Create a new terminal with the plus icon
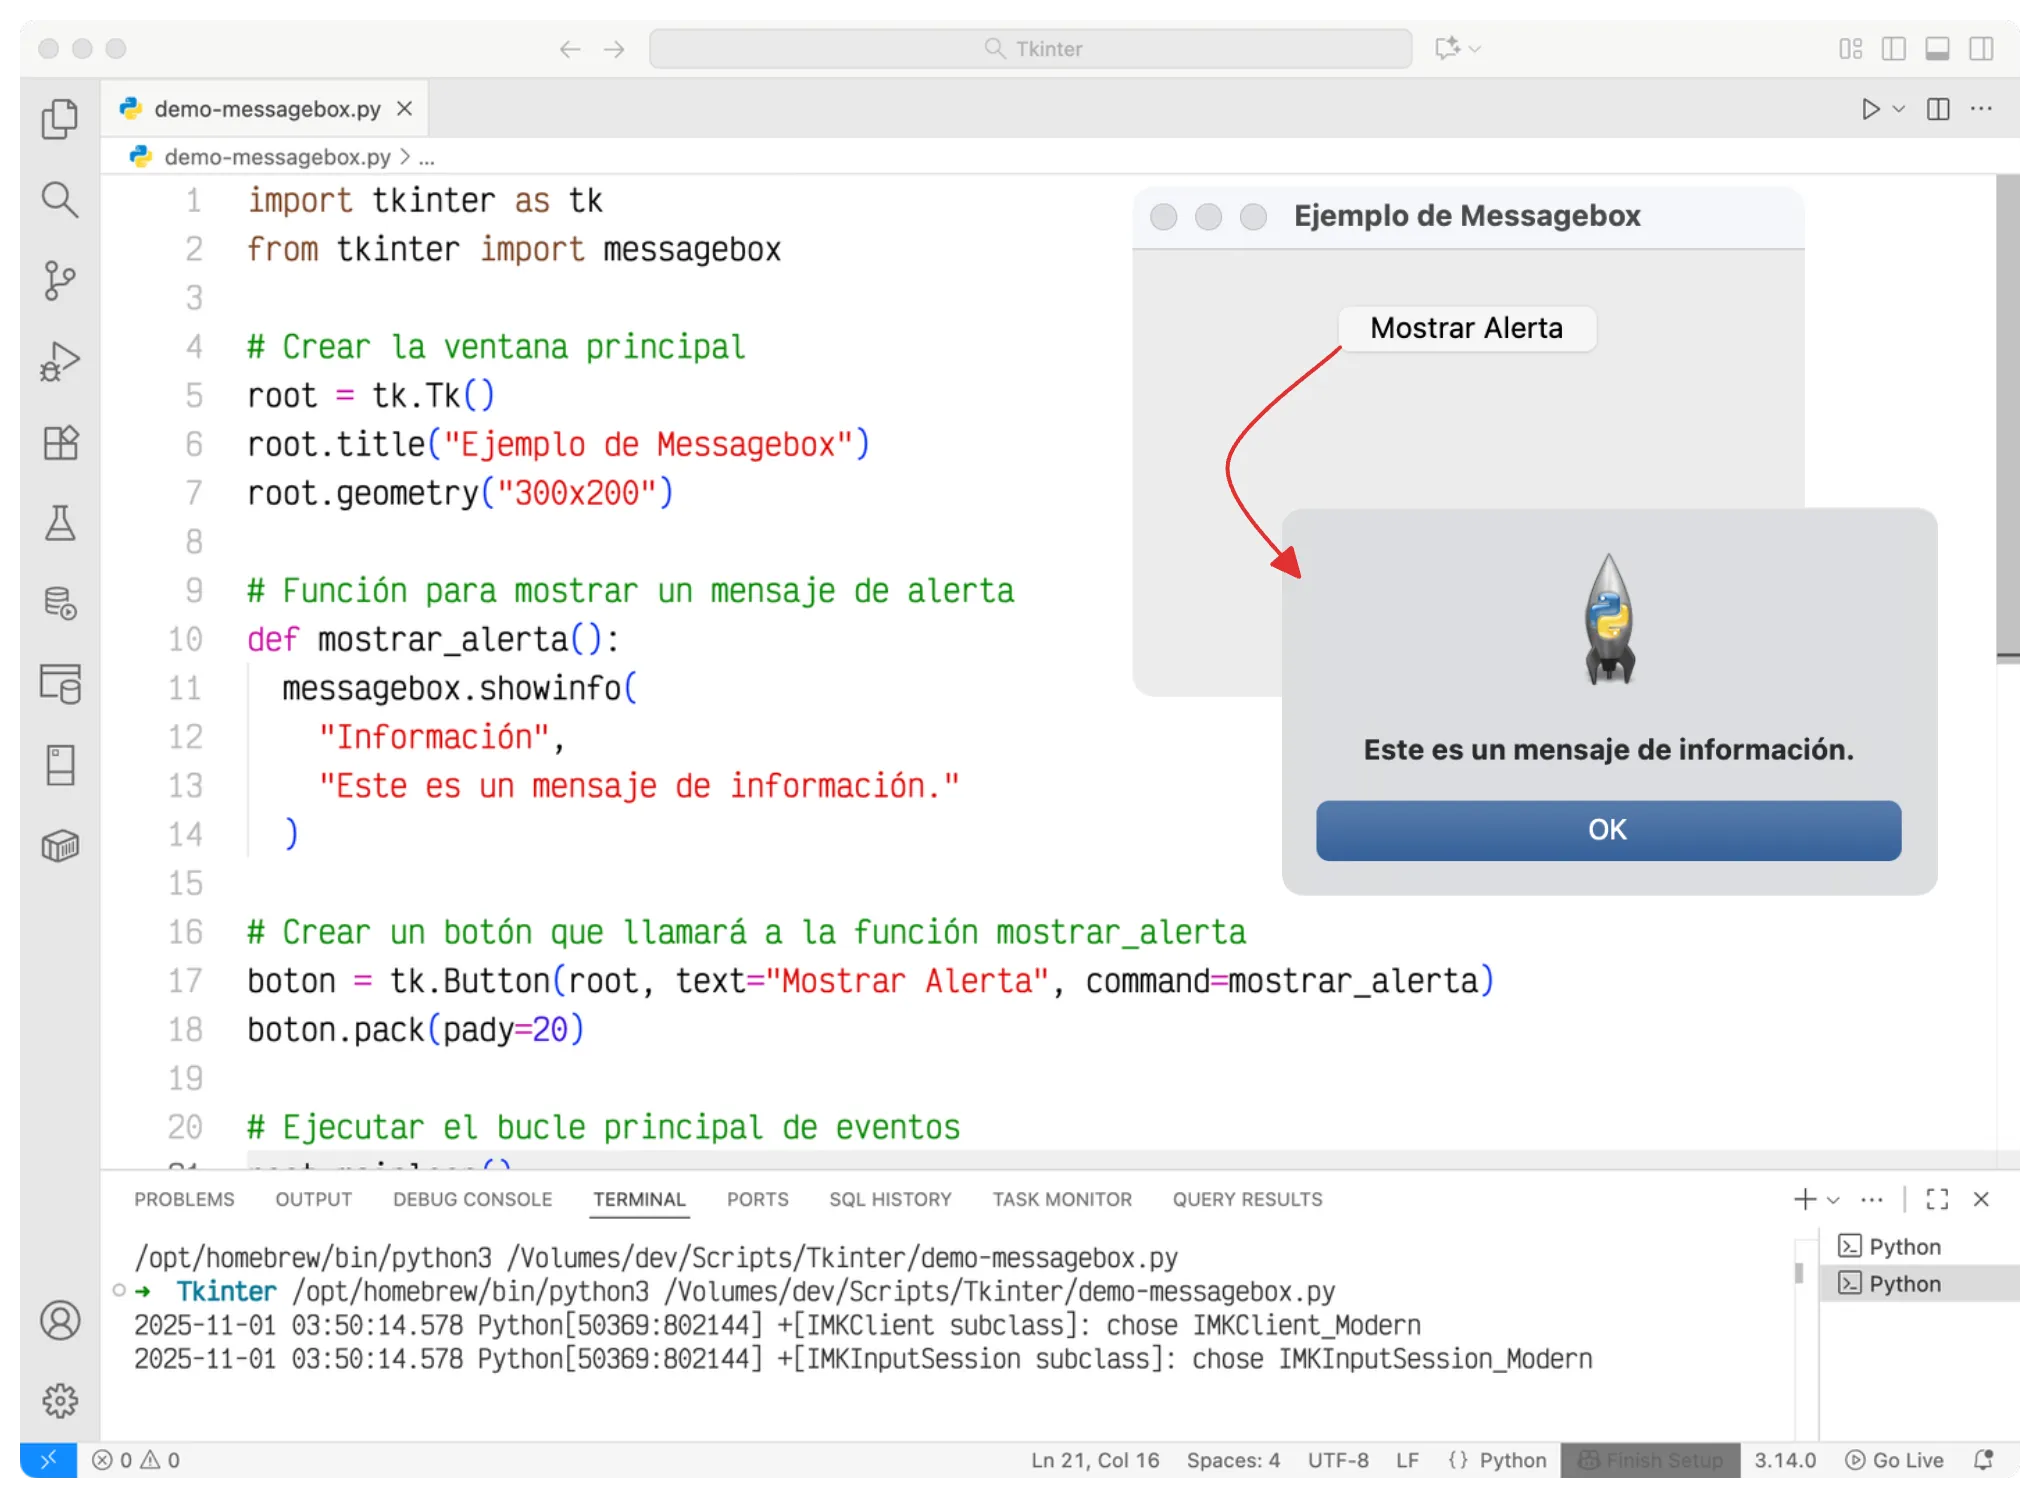 (x=1804, y=1199)
